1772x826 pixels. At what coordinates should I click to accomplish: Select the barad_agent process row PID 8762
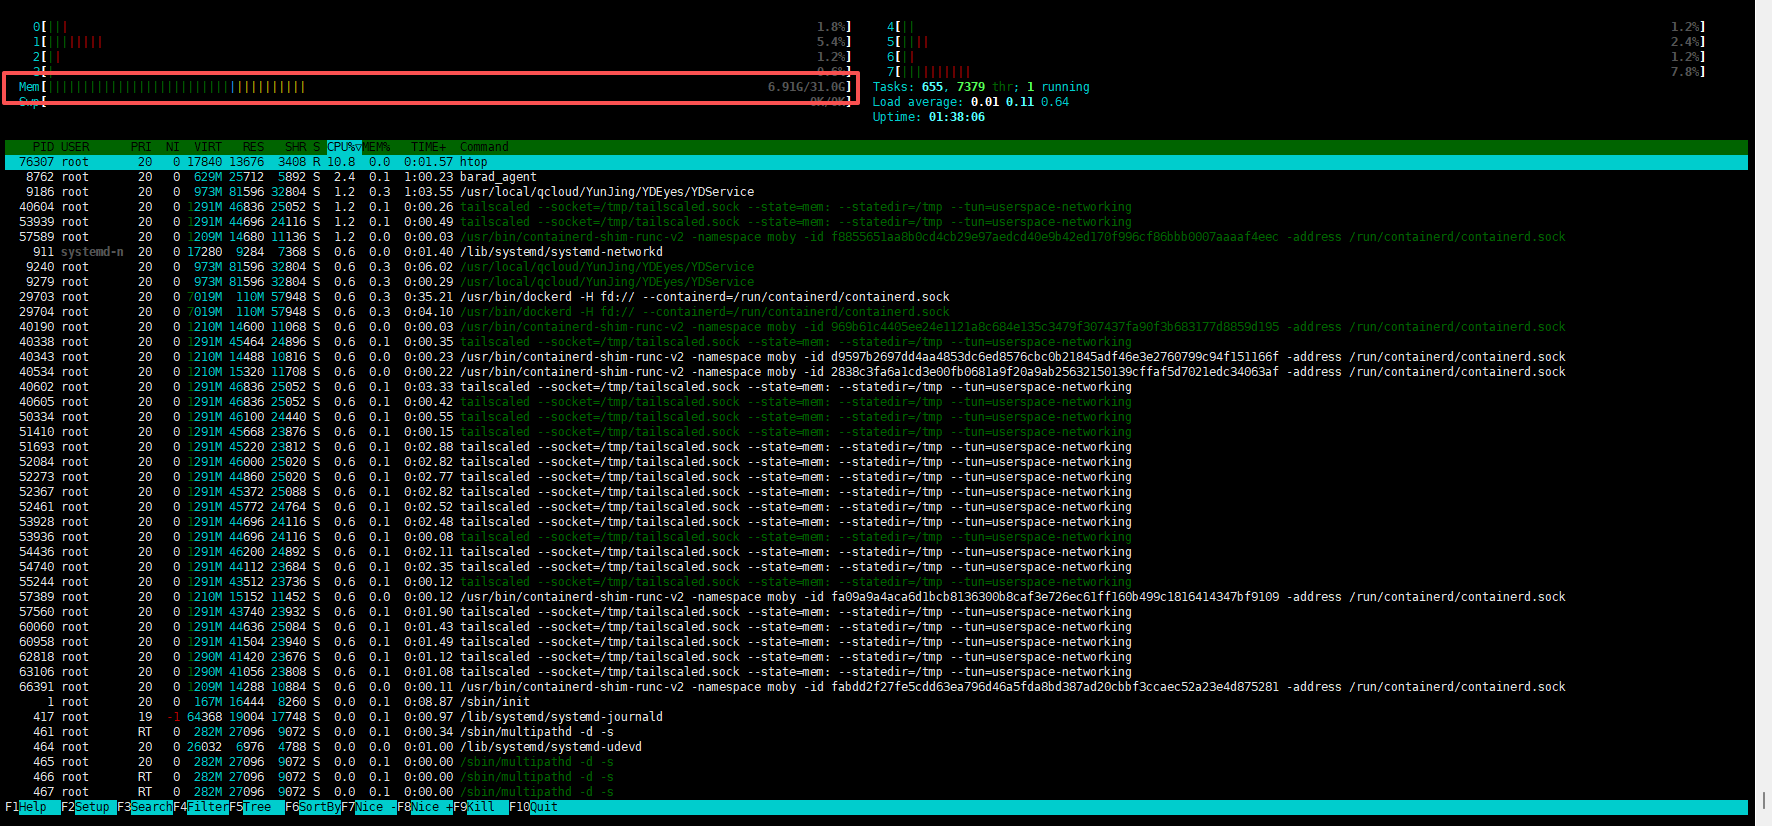[876, 177]
